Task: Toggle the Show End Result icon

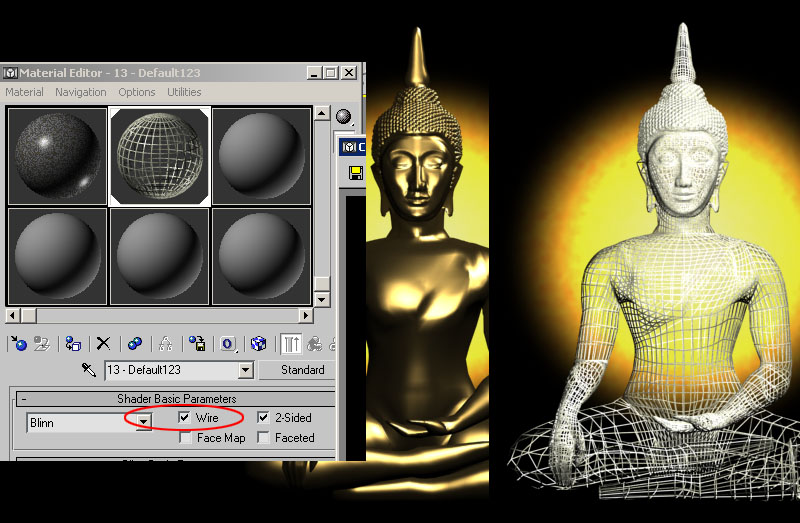Action: [x=291, y=344]
